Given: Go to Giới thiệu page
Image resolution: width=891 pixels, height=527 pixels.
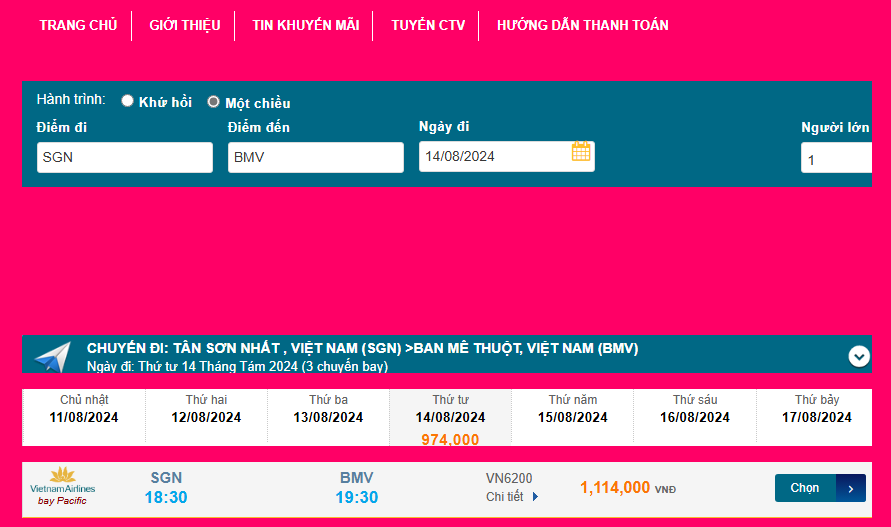Looking at the screenshot, I should click(185, 25).
